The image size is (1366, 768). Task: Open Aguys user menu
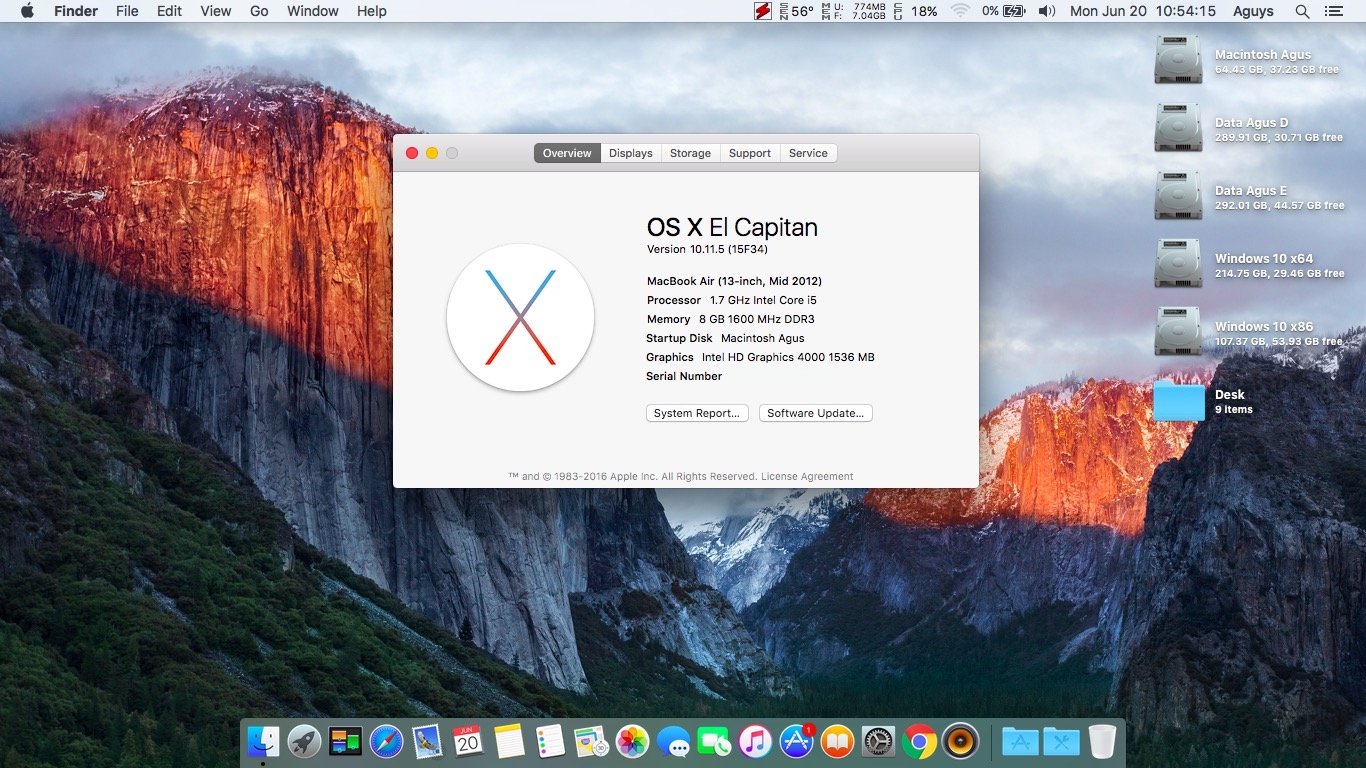click(1253, 11)
